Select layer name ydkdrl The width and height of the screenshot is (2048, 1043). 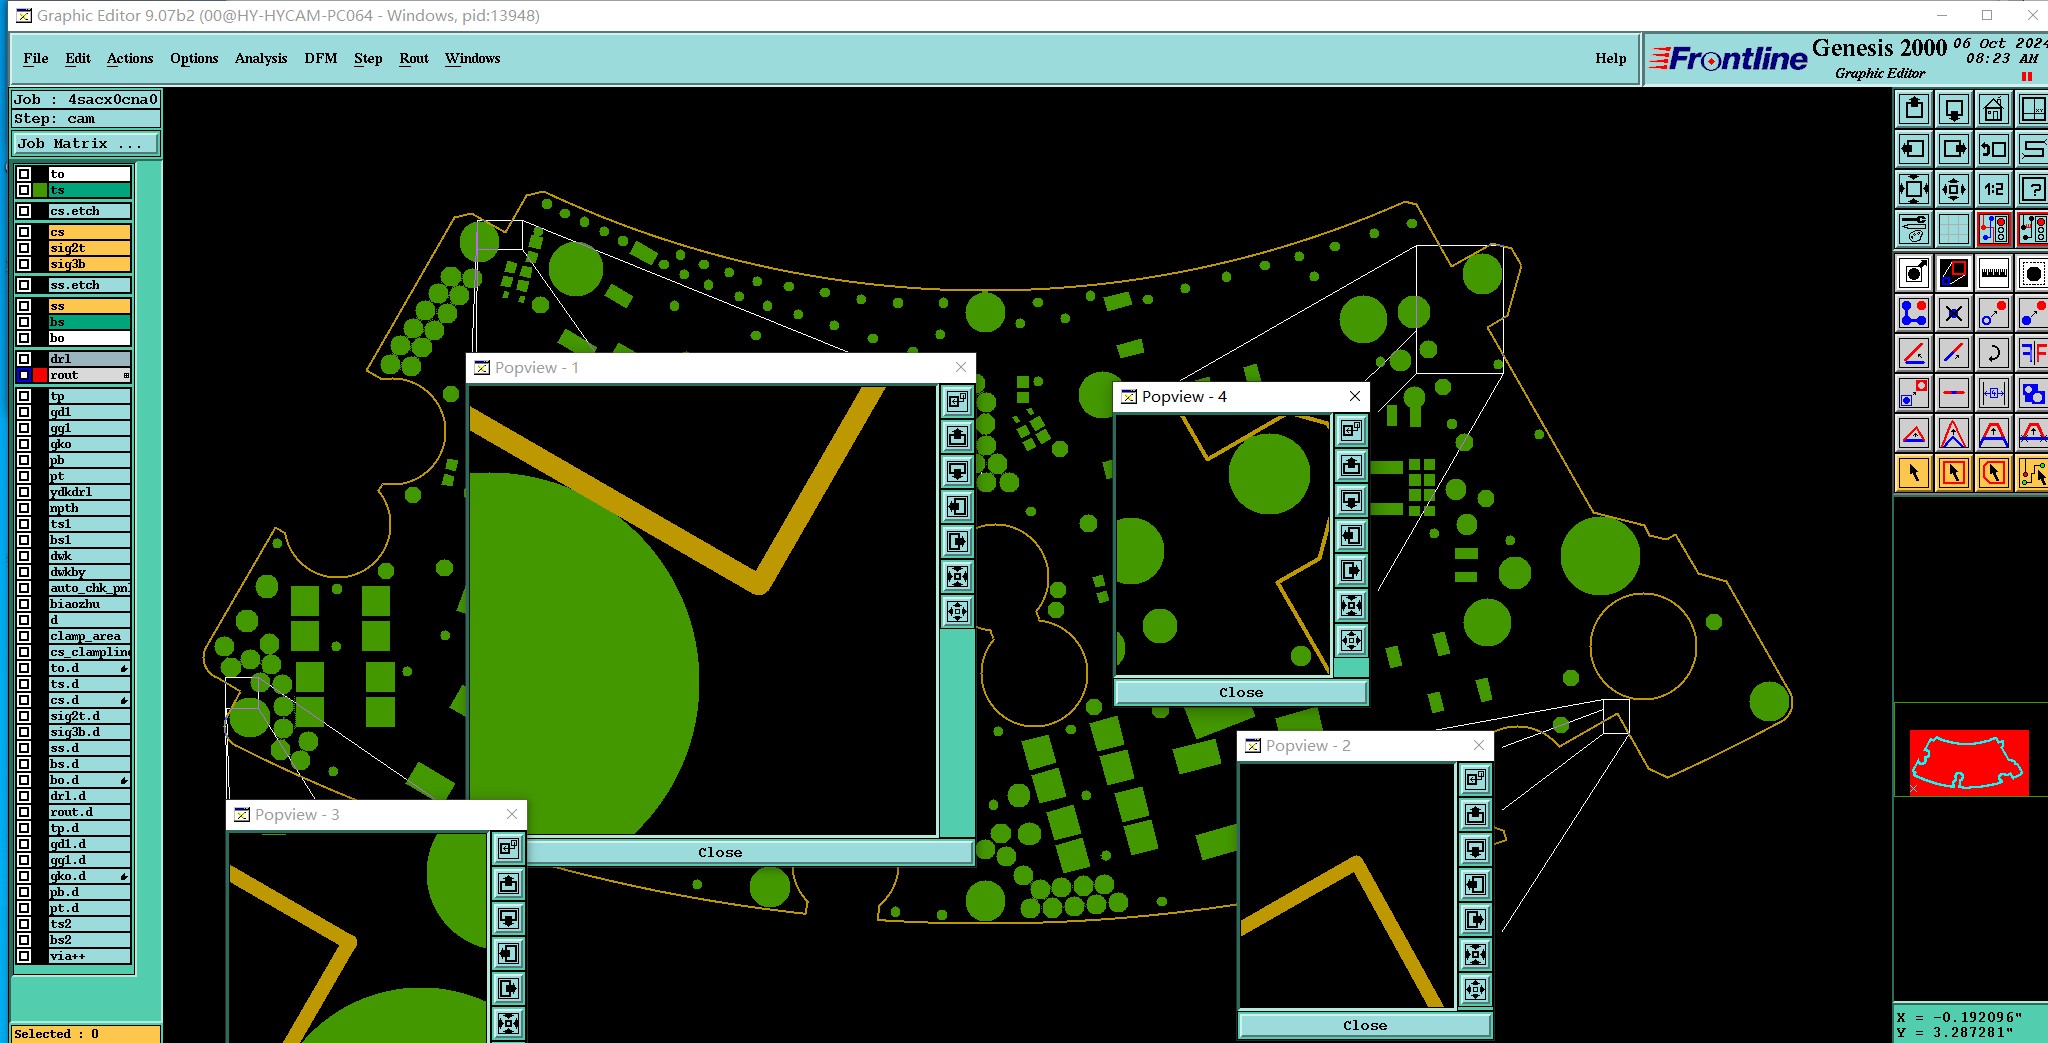click(90, 492)
